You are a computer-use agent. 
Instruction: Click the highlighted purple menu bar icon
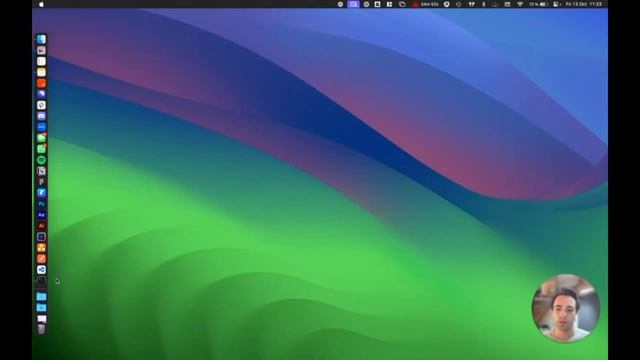point(353,4)
